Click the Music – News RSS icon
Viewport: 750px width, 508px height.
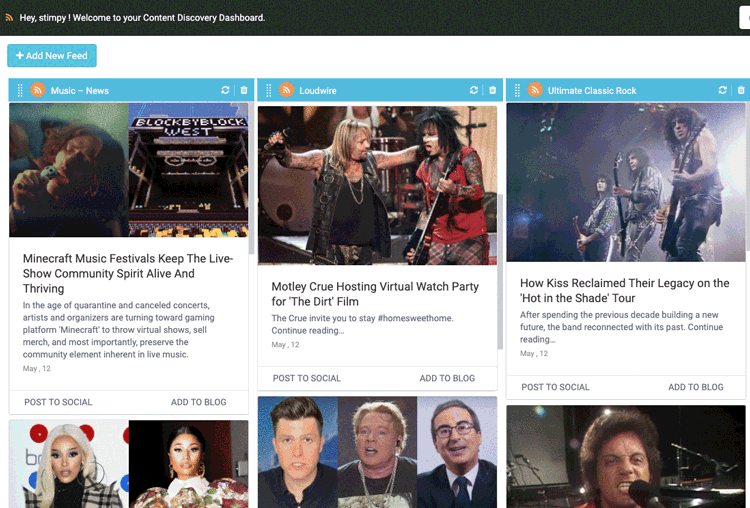(x=38, y=89)
